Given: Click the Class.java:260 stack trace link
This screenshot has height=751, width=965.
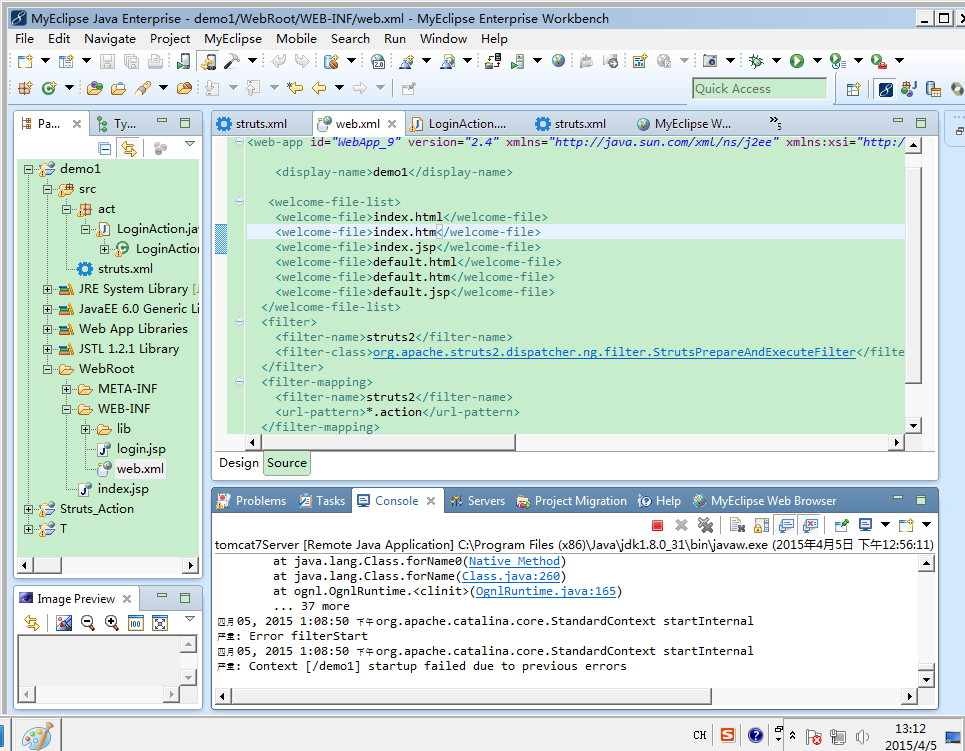Looking at the screenshot, I should [511, 577].
